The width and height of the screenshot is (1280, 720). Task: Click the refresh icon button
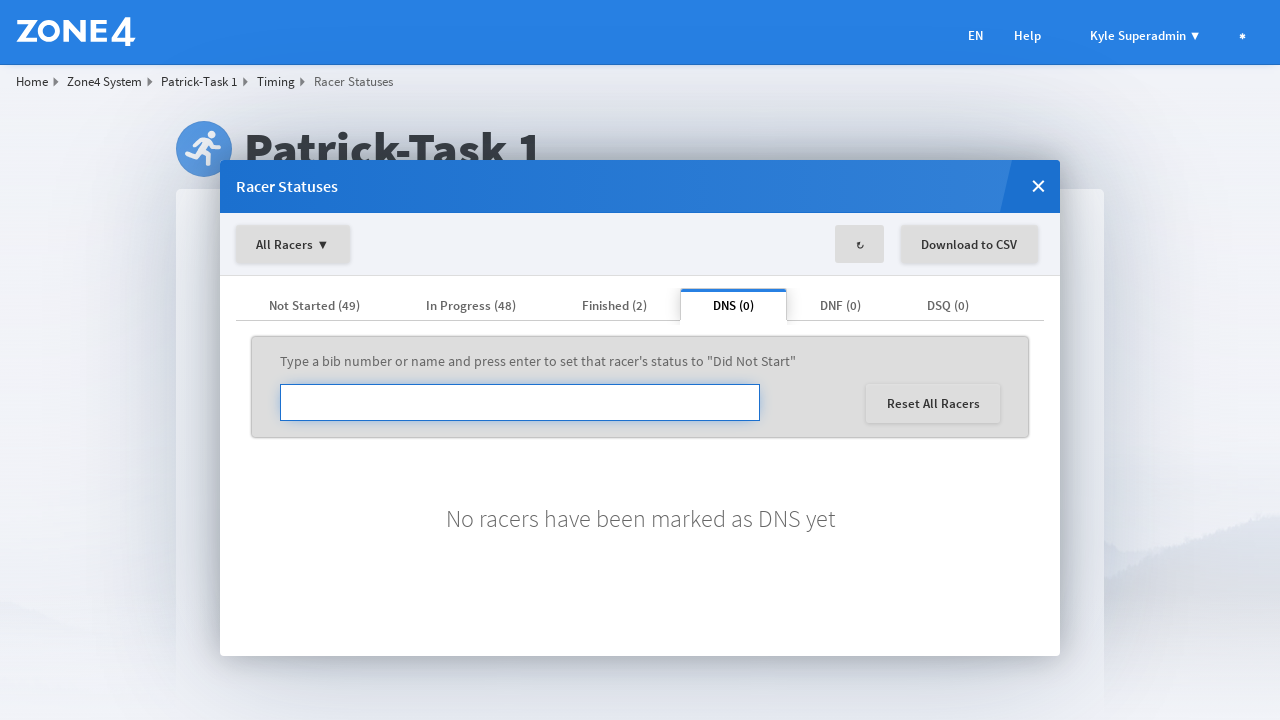pyautogui.click(x=859, y=244)
